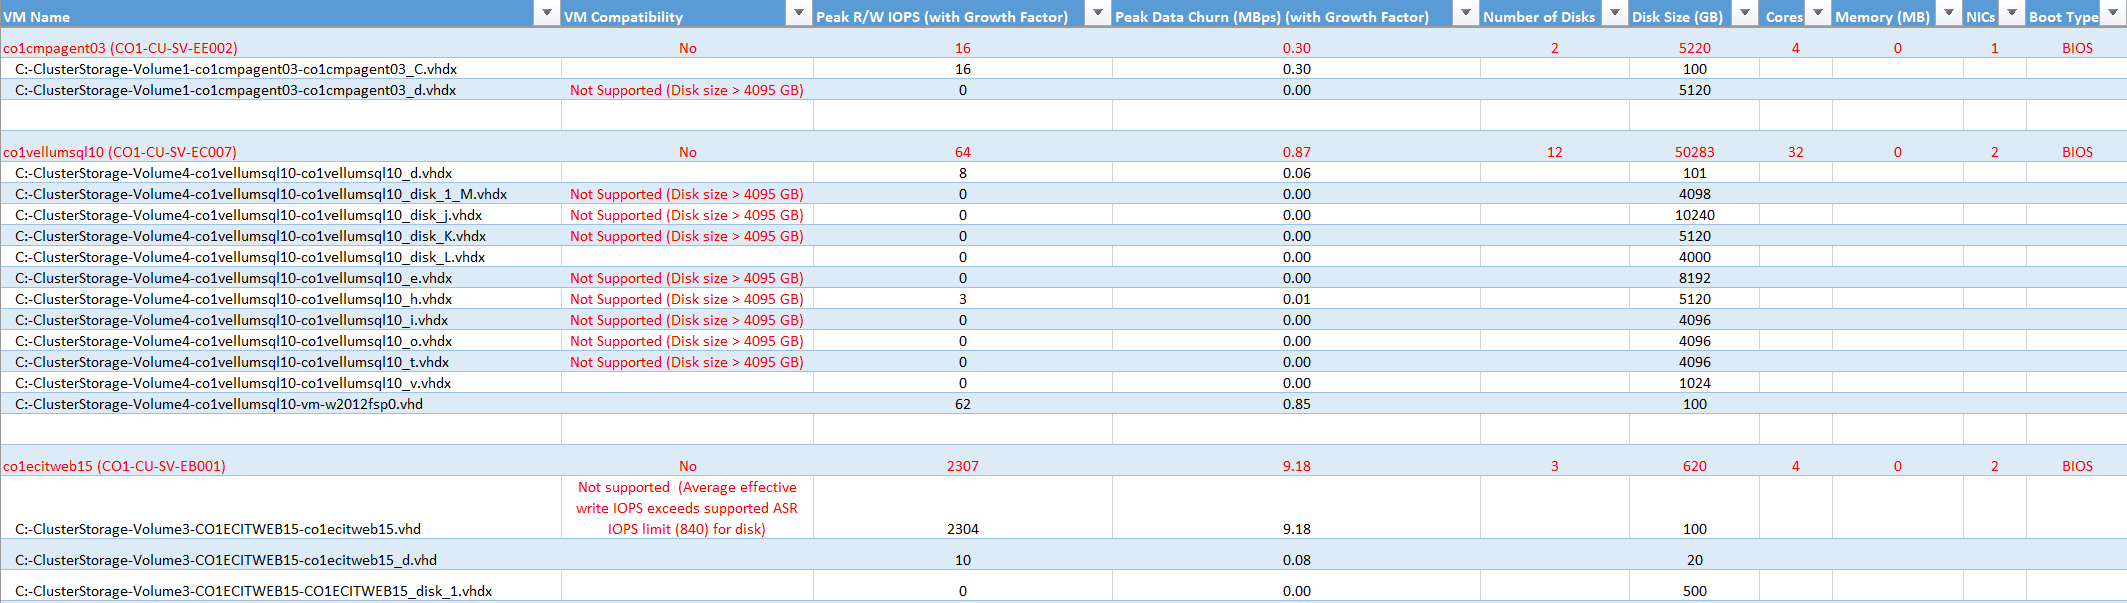
Task: Click peak IOPS value 64 for co1vellumsql10
Action: click(x=963, y=152)
